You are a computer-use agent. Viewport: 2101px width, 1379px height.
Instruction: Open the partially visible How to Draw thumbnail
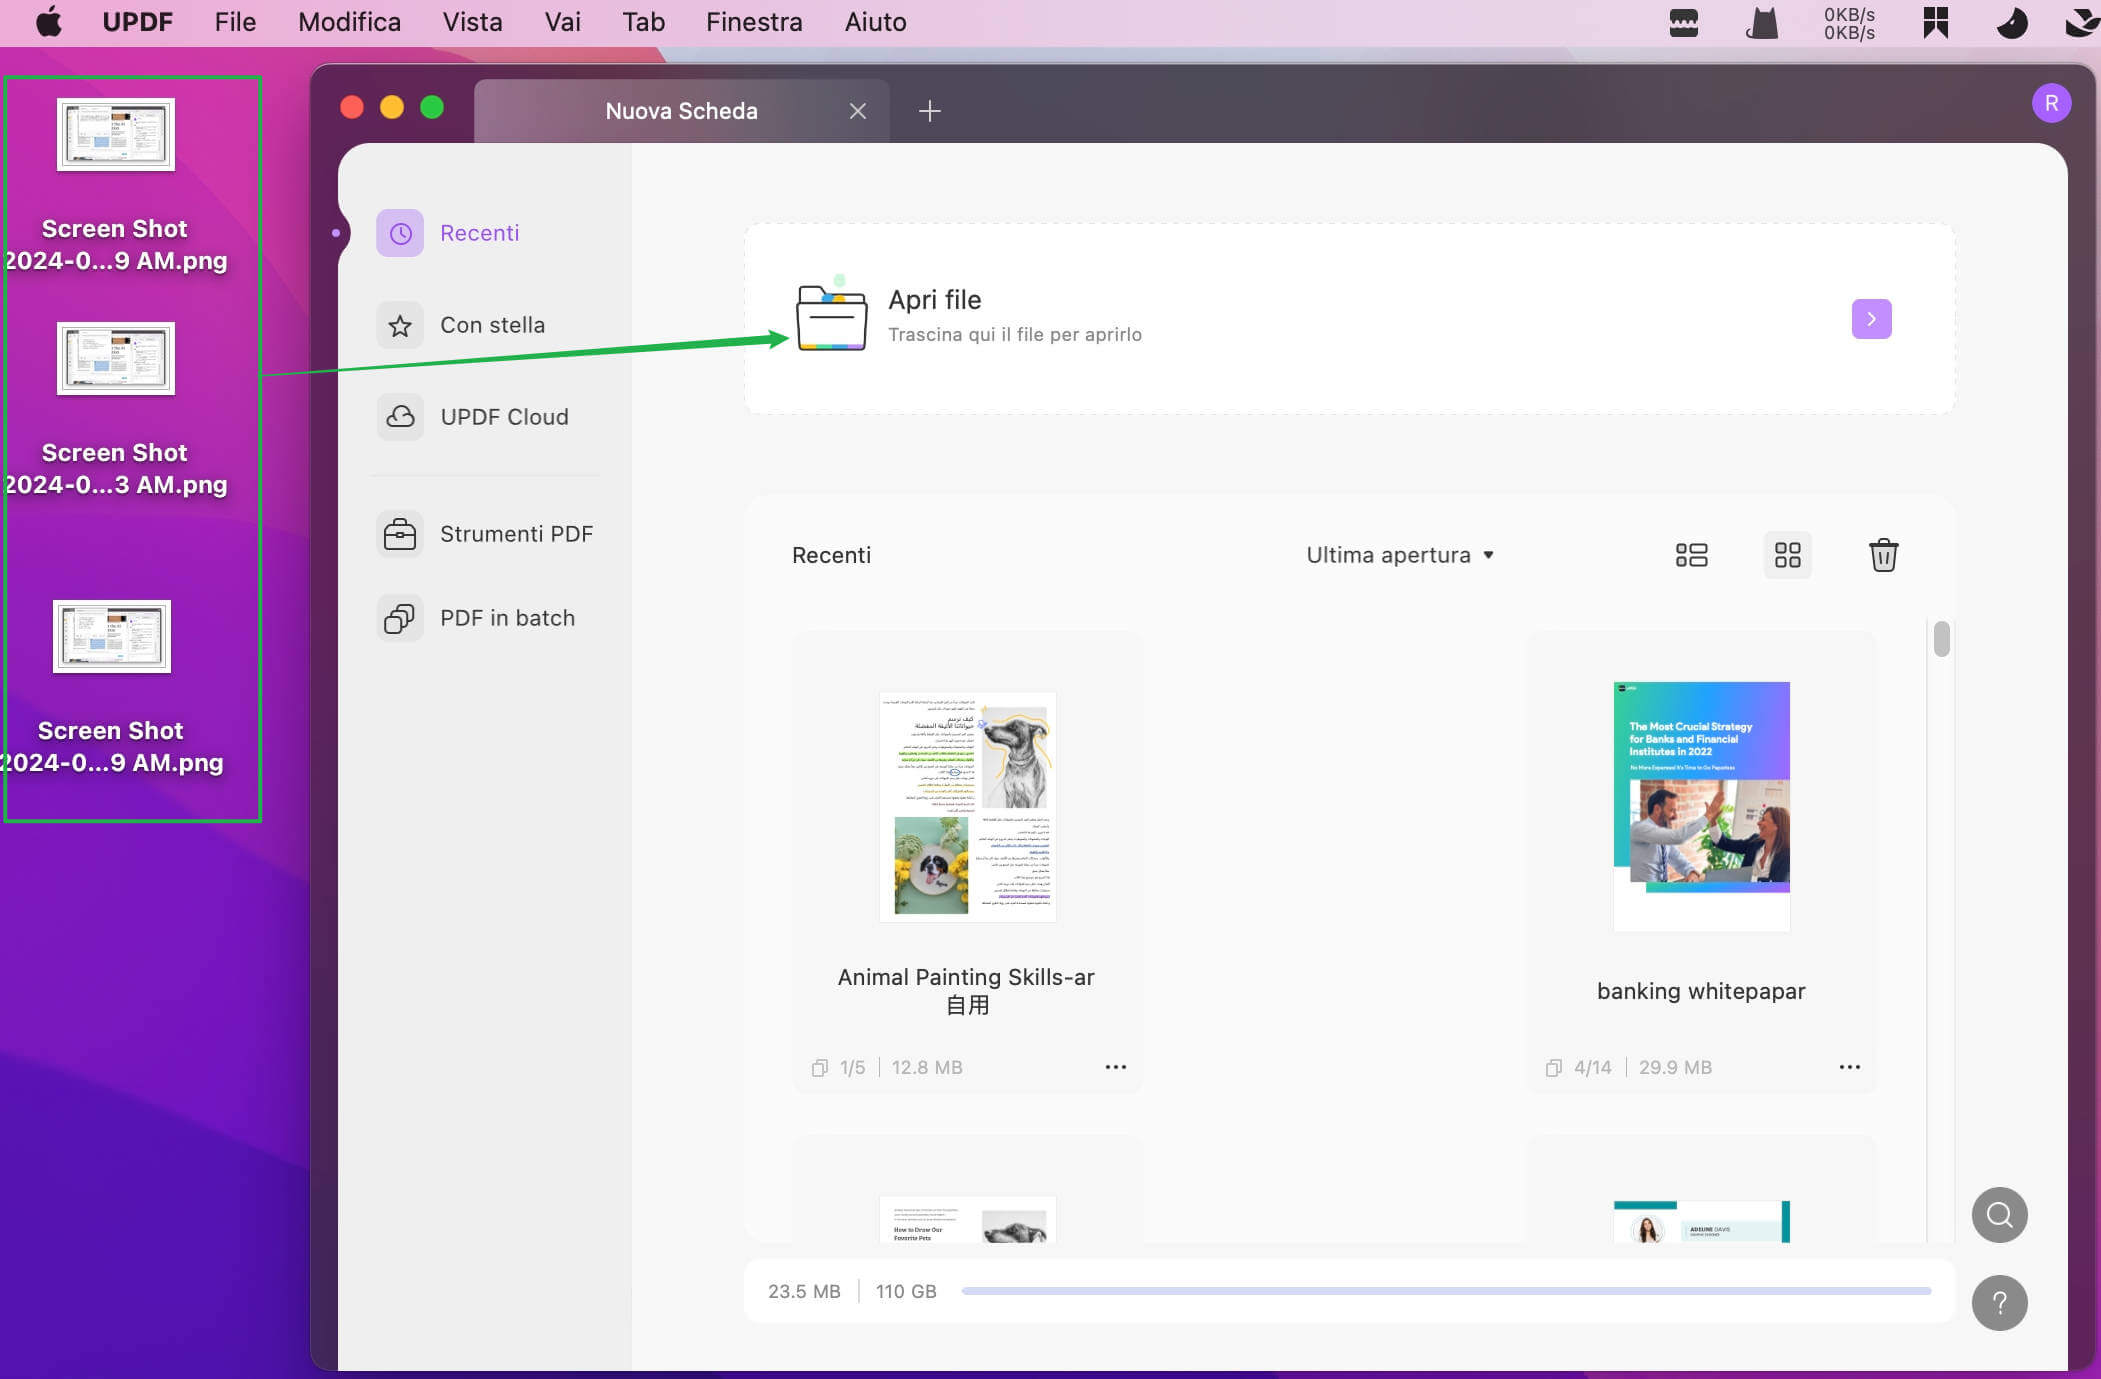tap(967, 1220)
